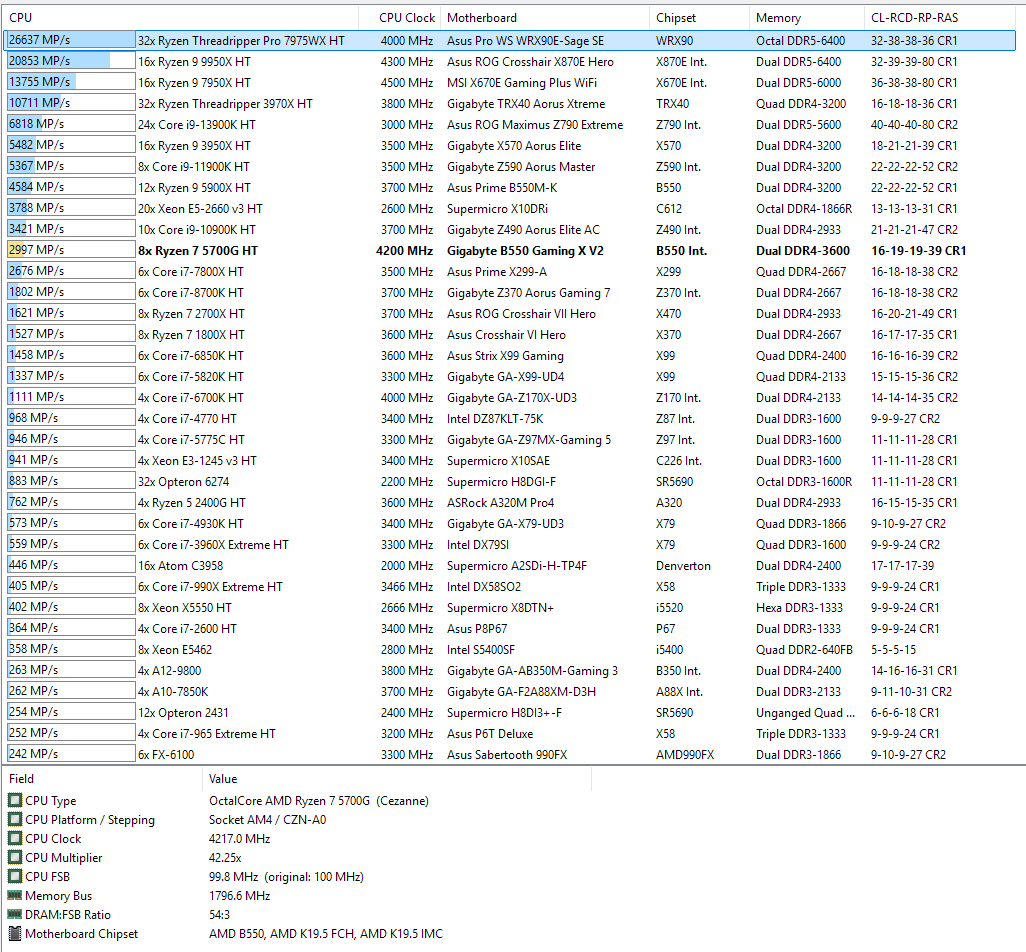The image size is (1026, 952).
Task: Select row 6x FX-6100
Action: coord(509,754)
